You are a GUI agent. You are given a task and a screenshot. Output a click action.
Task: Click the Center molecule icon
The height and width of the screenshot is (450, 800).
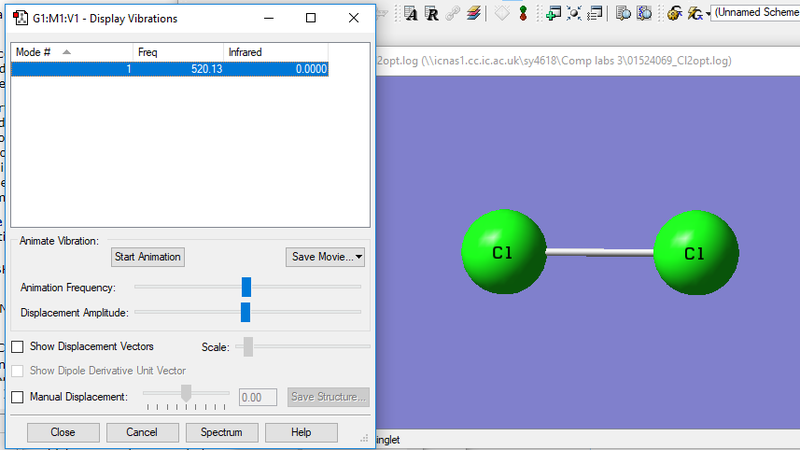click(x=574, y=13)
